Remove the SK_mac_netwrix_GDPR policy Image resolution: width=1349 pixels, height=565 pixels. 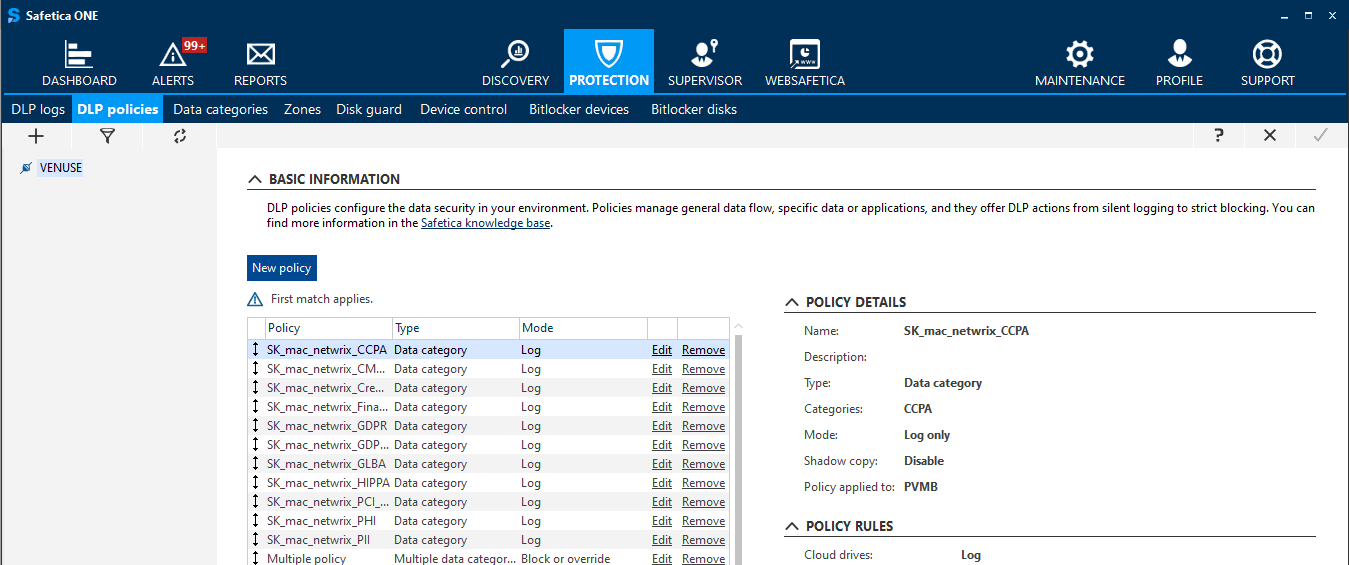pyautogui.click(x=703, y=426)
